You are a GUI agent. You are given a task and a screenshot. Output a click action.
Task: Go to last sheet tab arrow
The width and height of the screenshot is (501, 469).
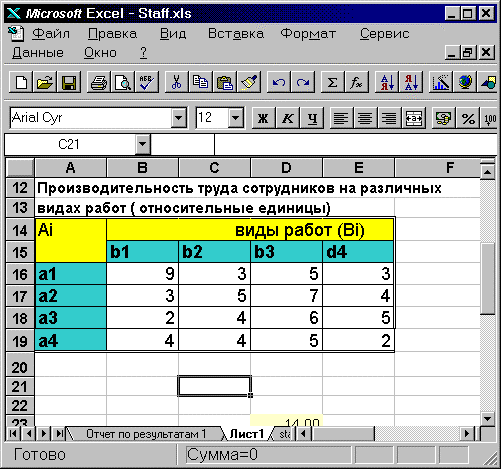(x=59, y=434)
